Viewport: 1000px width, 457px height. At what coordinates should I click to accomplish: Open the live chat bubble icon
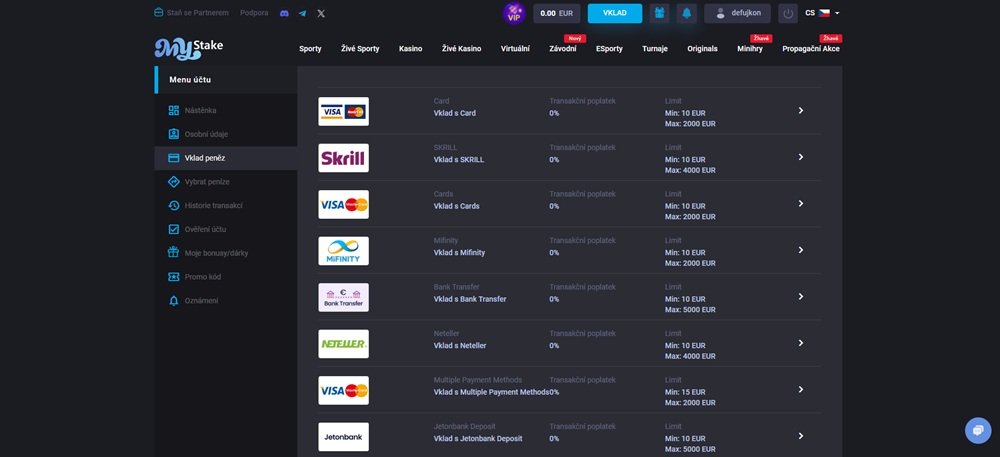pyautogui.click(x=978, y=430)
